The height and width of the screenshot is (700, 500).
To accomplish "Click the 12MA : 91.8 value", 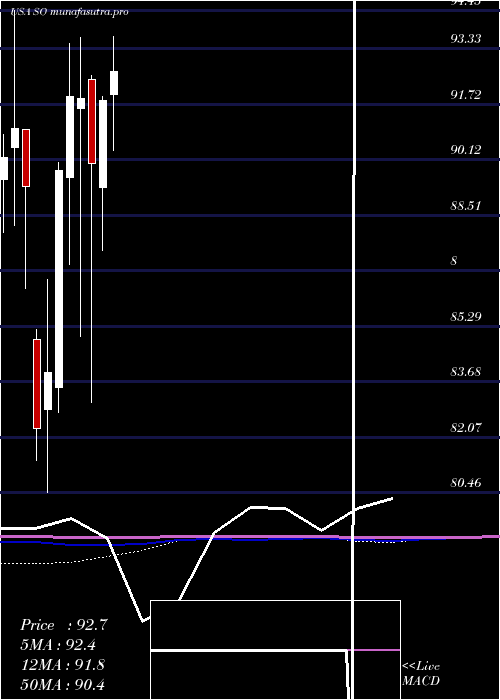I will point(63,665).
